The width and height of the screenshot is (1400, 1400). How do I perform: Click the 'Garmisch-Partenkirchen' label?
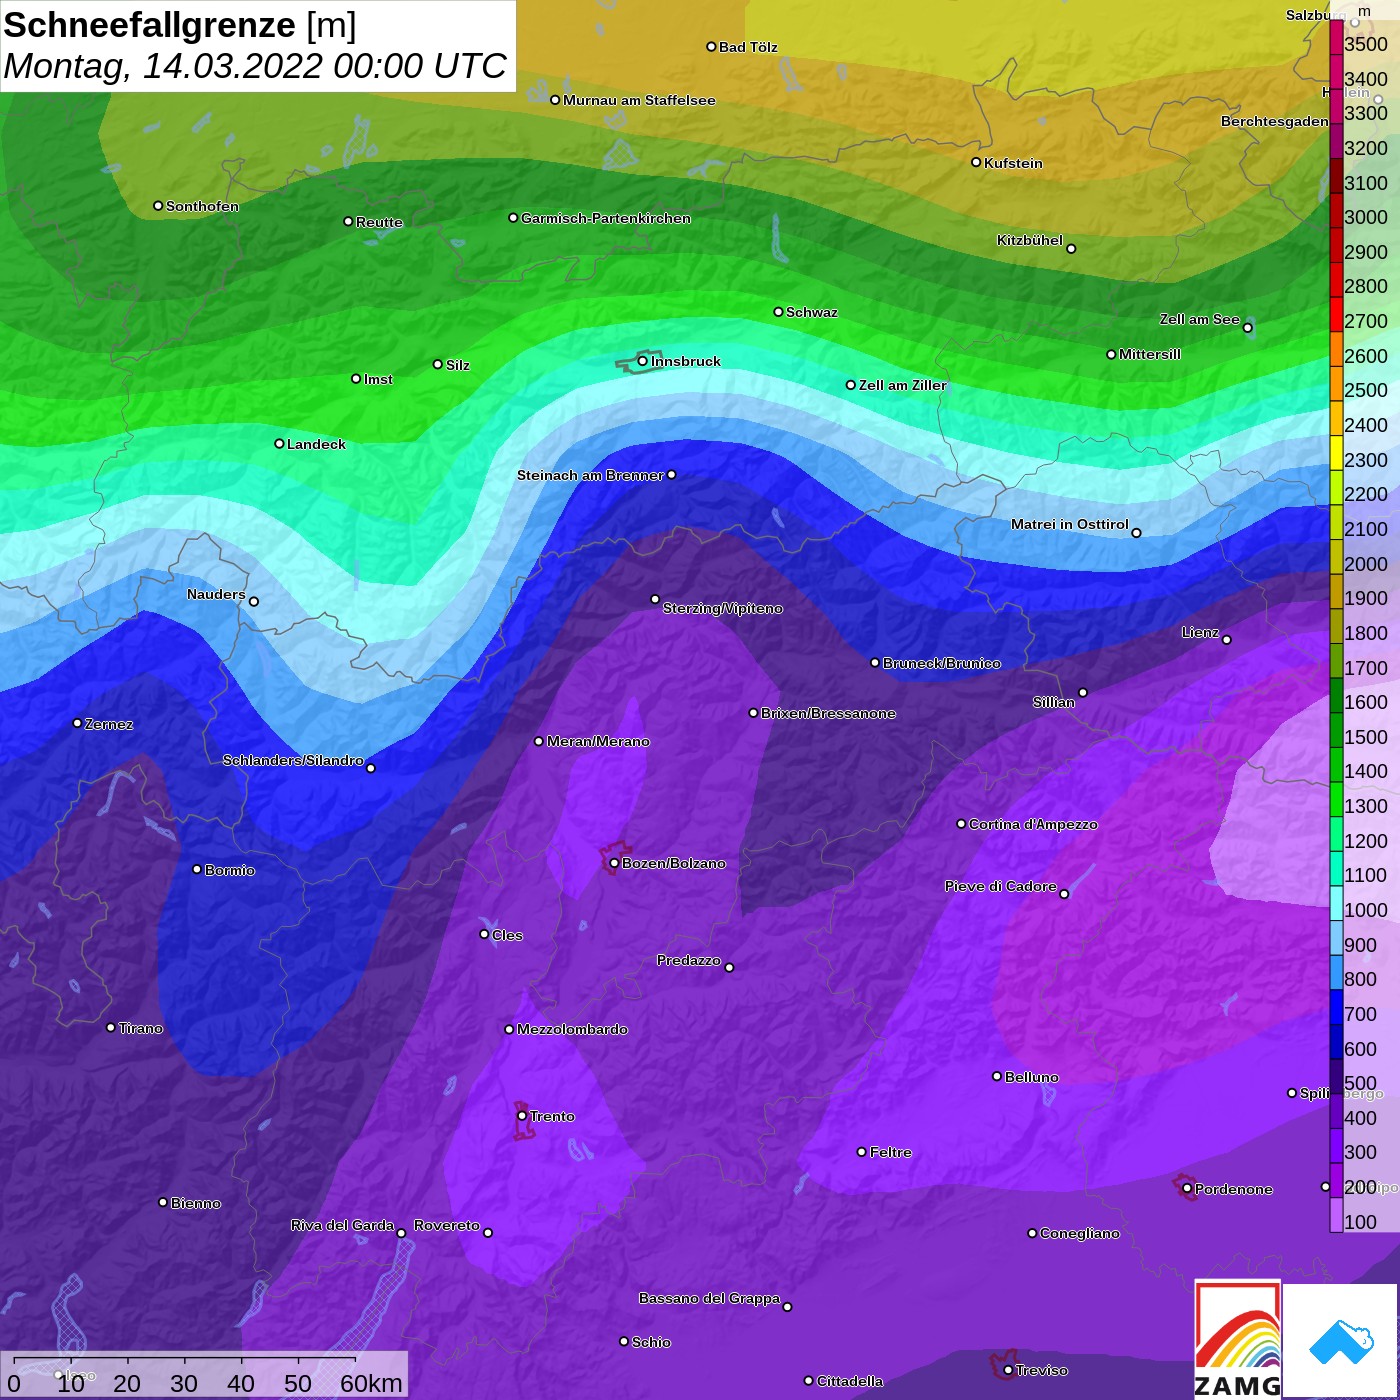pyautogui.click(x=606, y=218)
